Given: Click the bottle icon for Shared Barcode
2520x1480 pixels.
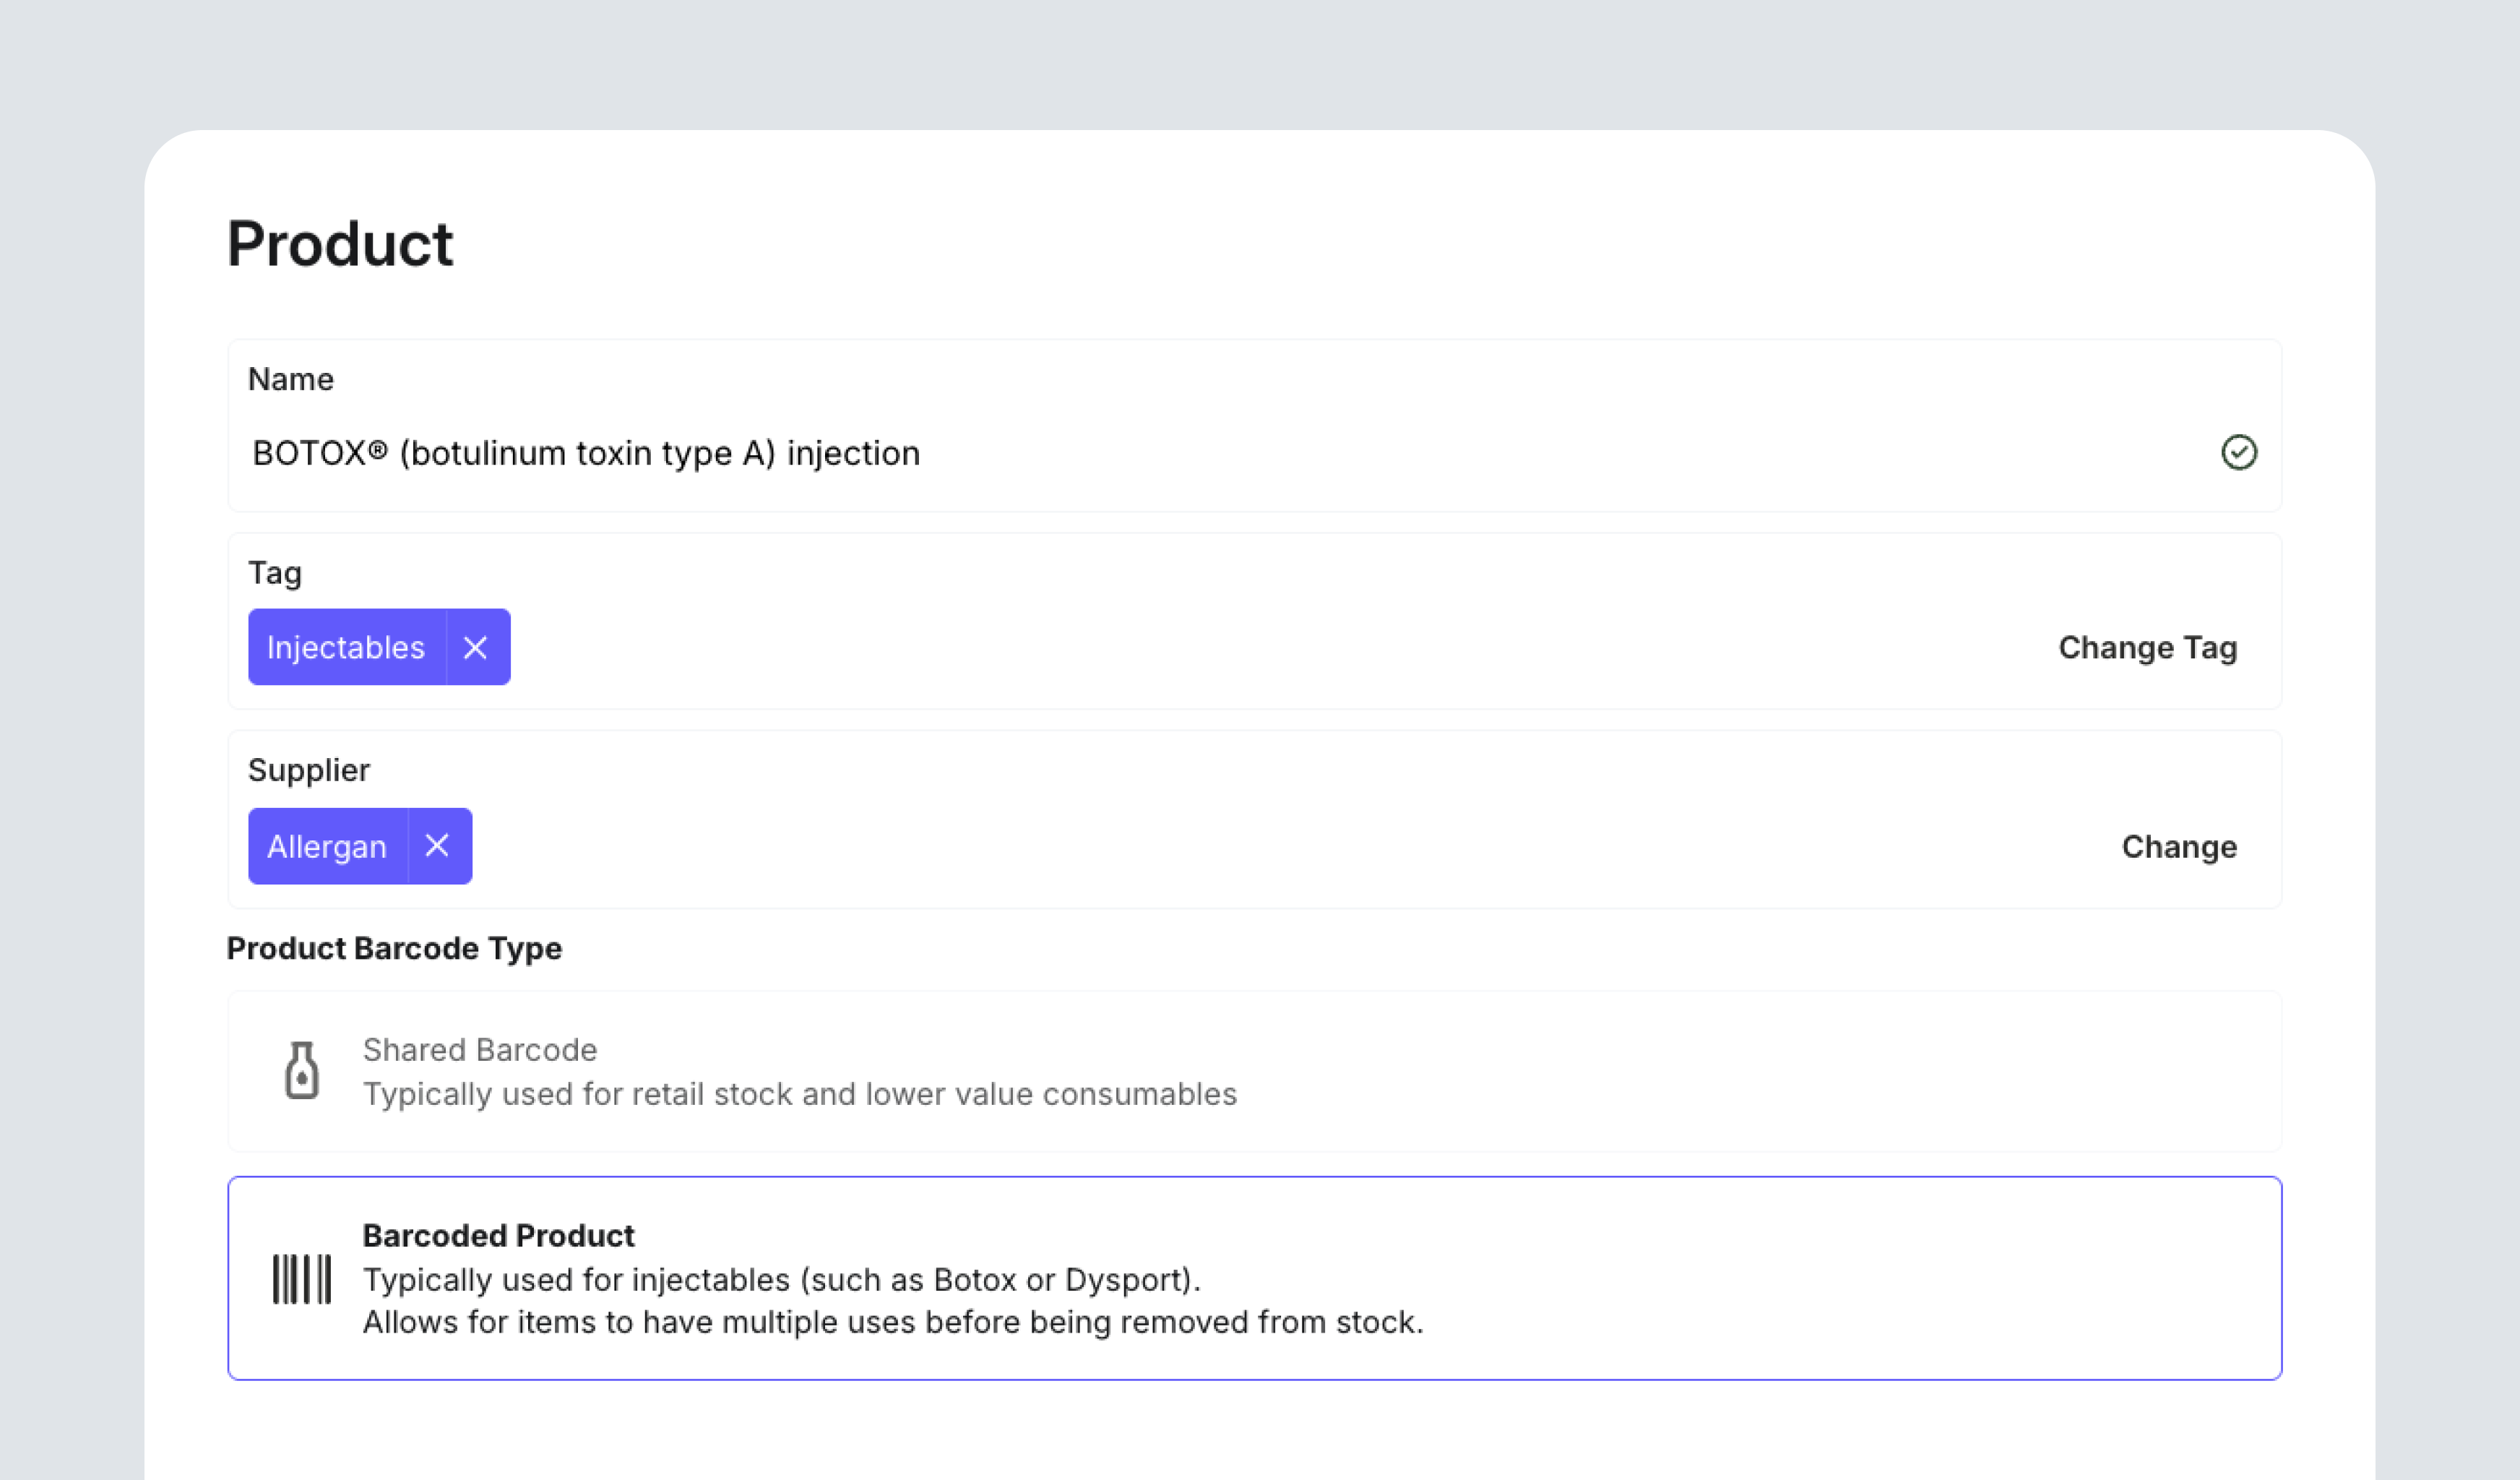Looking at the screenshot, I should point(301,1071).
